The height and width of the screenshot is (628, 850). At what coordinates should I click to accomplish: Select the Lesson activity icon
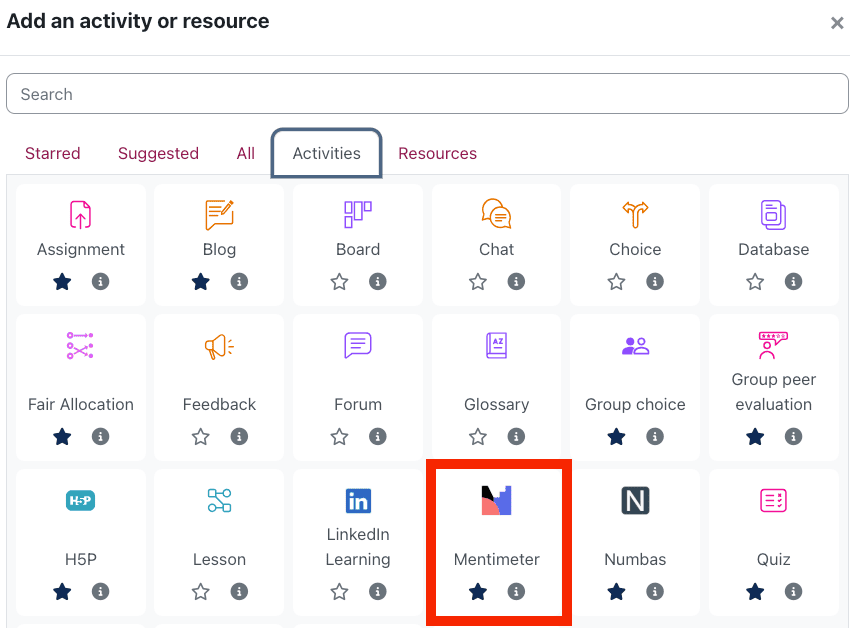point(219,500)
